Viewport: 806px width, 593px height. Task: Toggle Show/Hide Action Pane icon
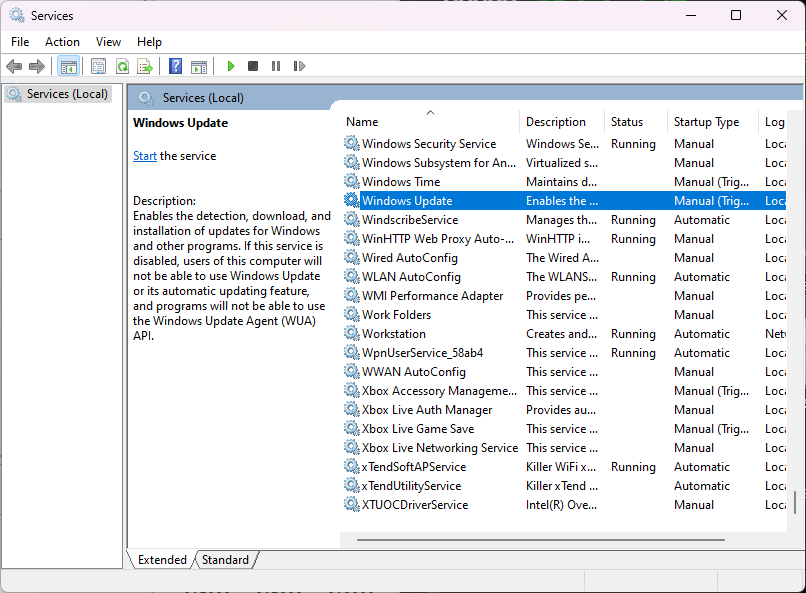tap(199, 66)
